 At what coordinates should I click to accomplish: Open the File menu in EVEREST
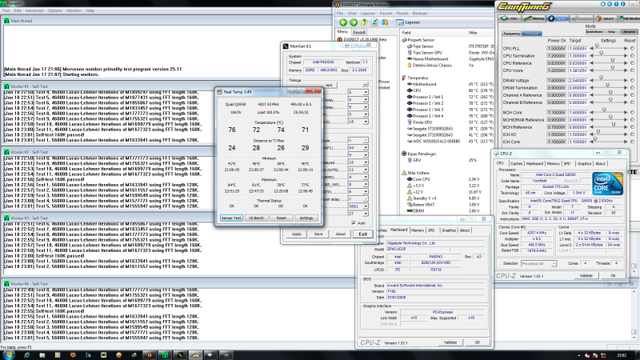click(340, 13)
